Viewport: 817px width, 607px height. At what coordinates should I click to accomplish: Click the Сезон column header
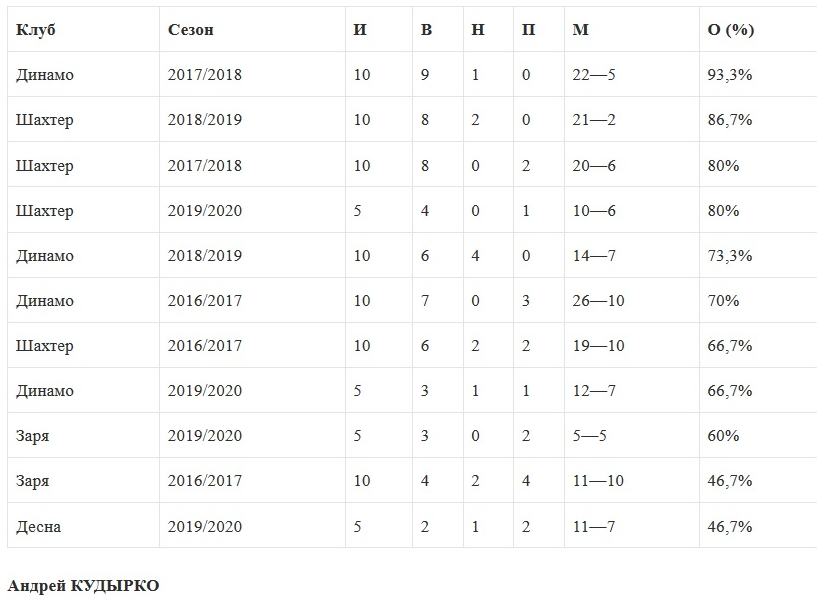click(191, 30)
